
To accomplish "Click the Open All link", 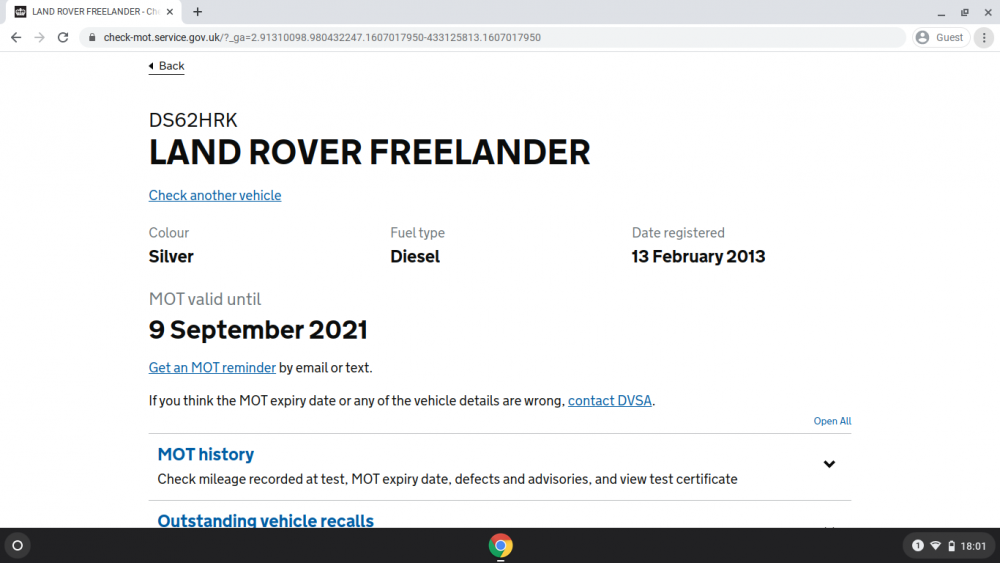I will click(x=832, y=421).
